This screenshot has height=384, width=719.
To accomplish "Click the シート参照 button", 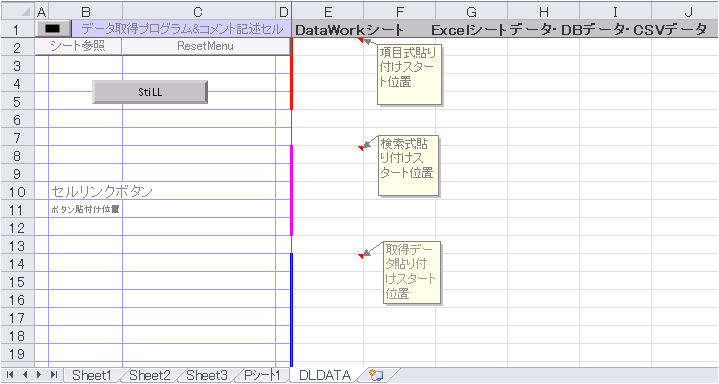I will pyautogui.click(x=78, y=46).
